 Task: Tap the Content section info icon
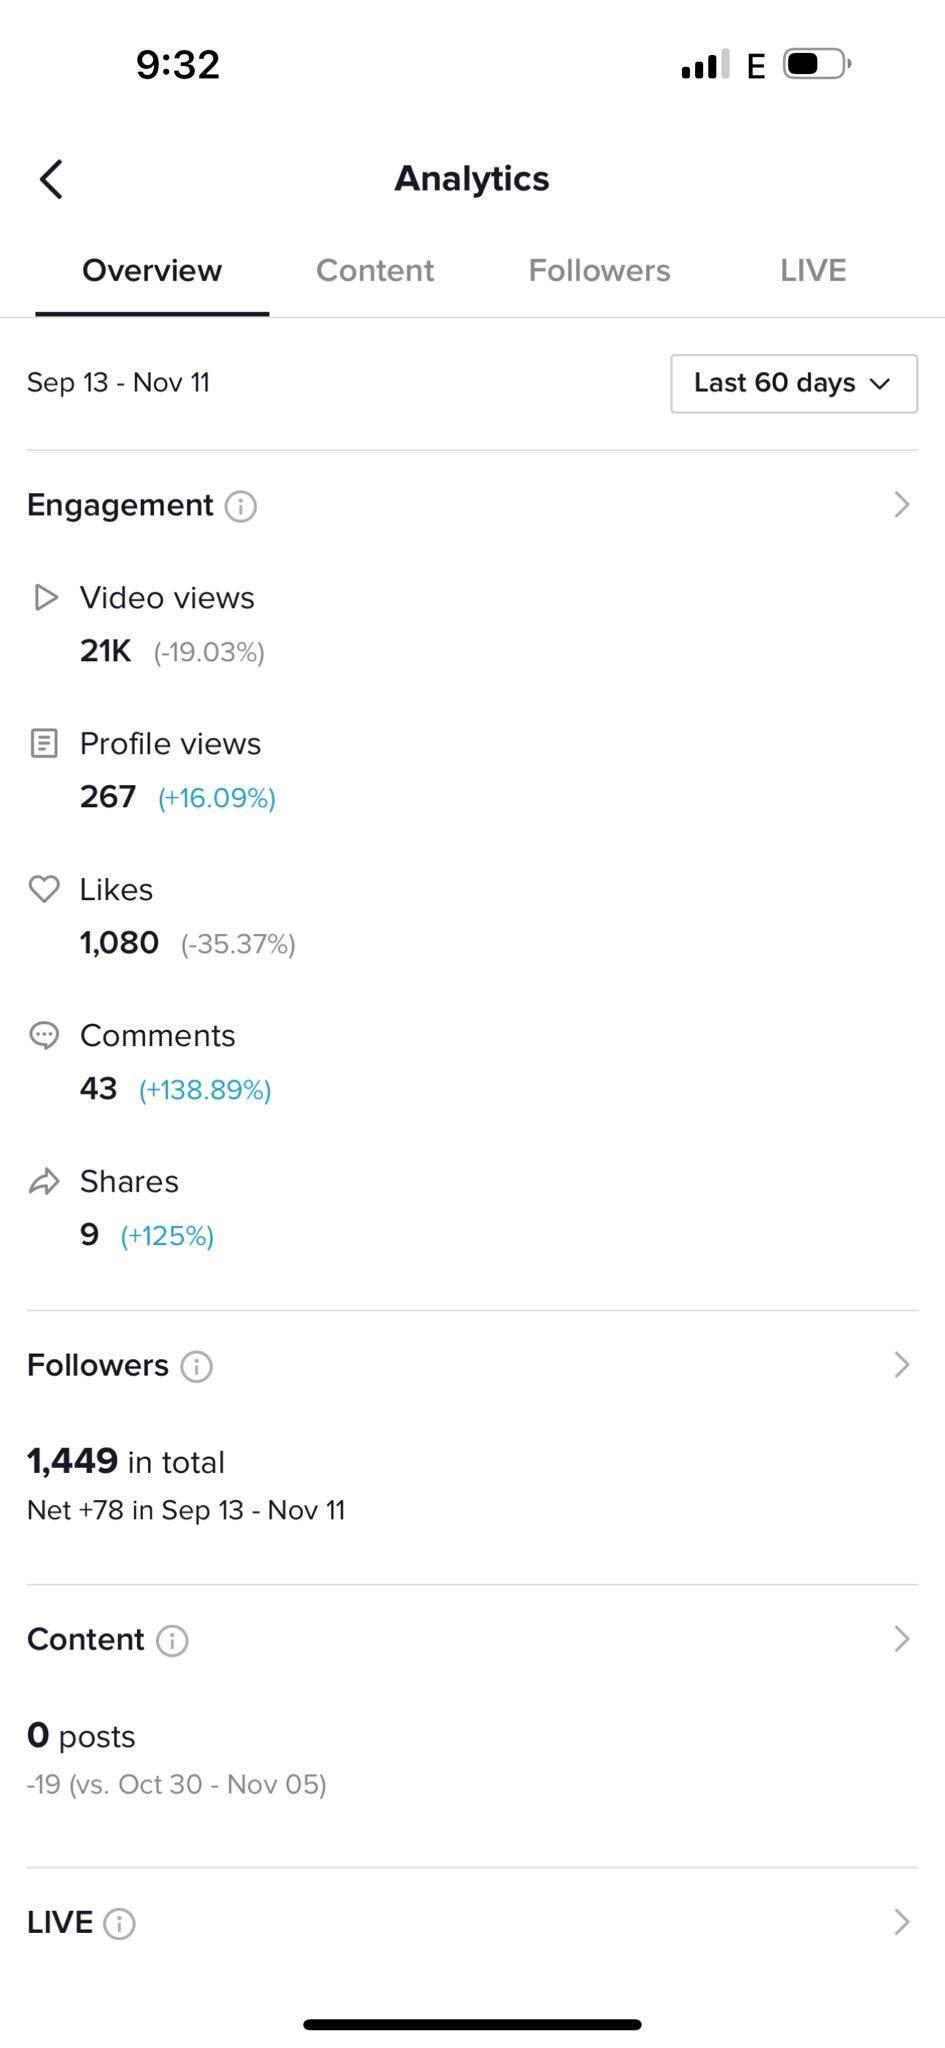tap(172, 1640)
